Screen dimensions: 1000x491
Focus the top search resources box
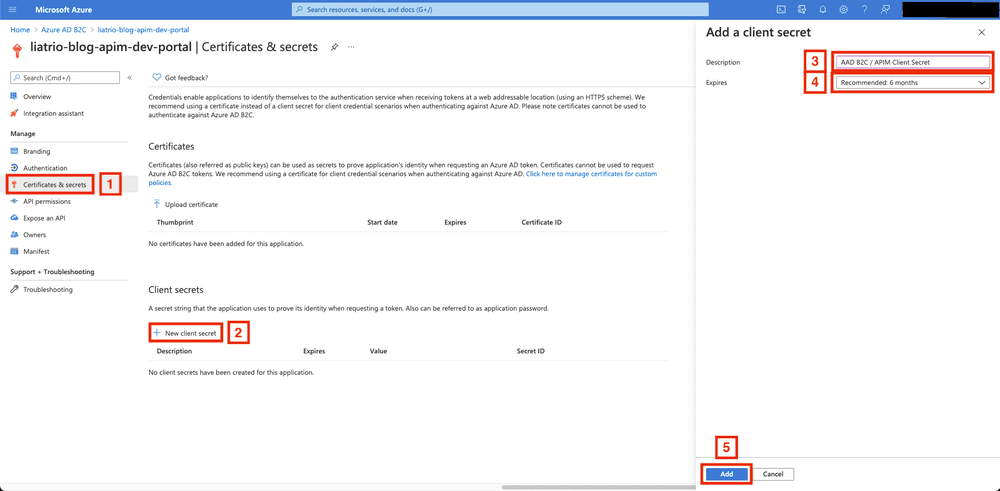pyautogui.click(x=500, y=10)
